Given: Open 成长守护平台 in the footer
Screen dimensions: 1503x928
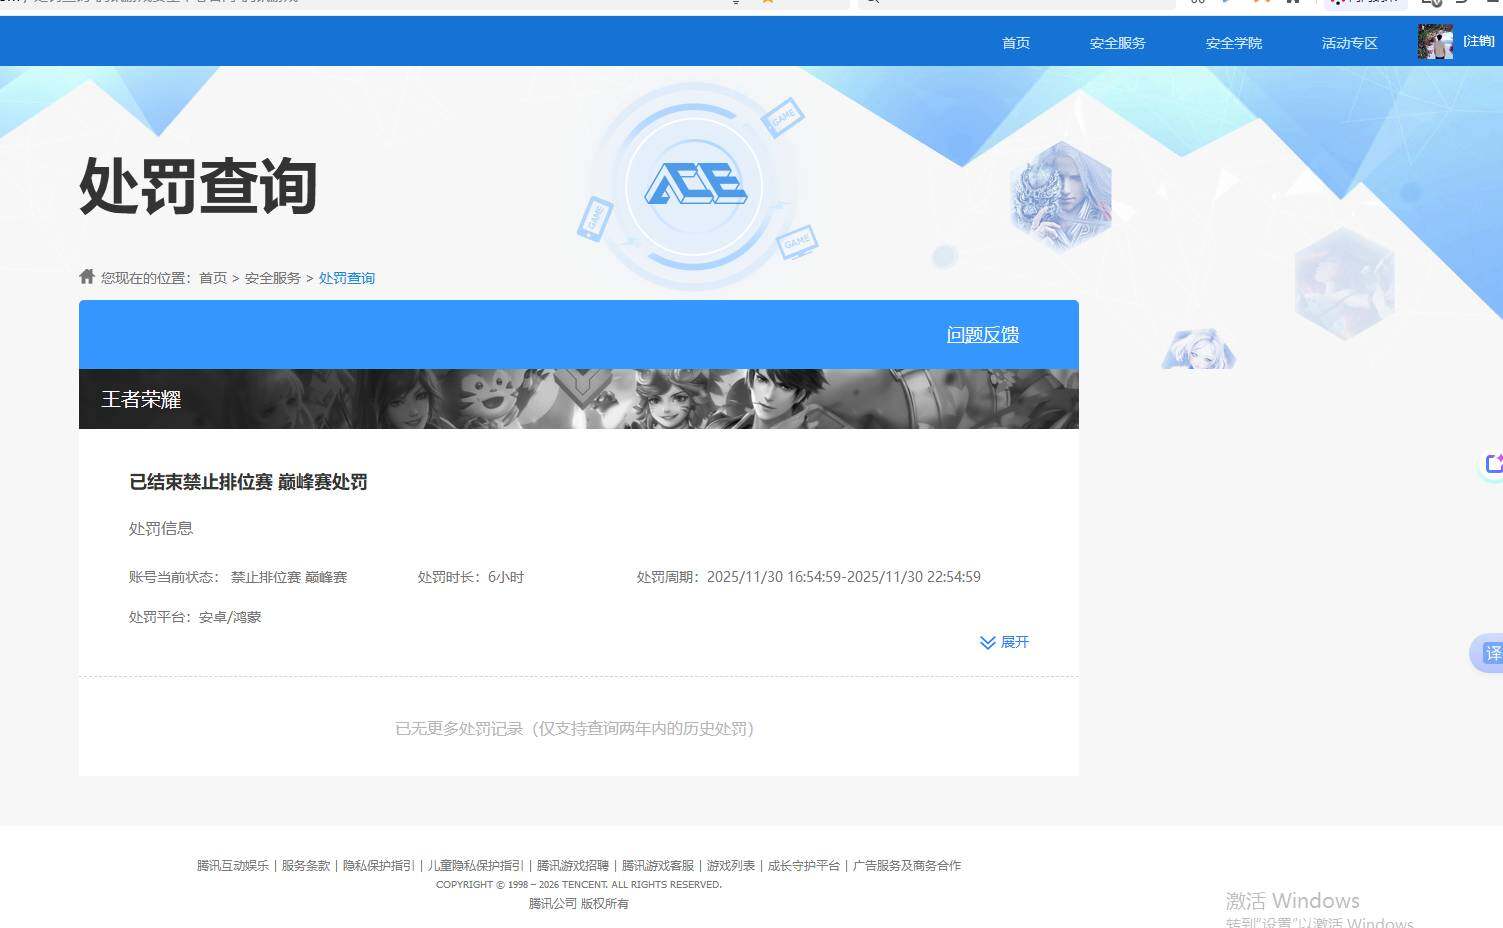Looking at the screenshot, I should click(806, 865).
